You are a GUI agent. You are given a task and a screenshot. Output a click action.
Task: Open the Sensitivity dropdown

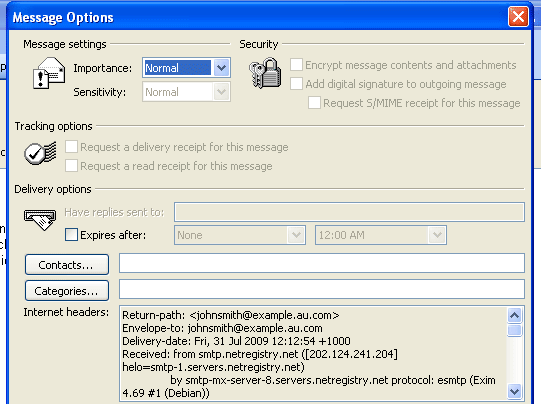click(x=222, y=92)
